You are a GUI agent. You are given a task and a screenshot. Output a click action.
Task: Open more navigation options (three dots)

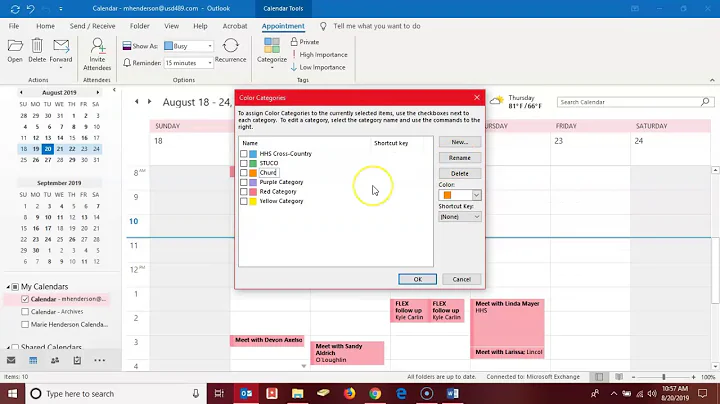(x=100, y=360)
